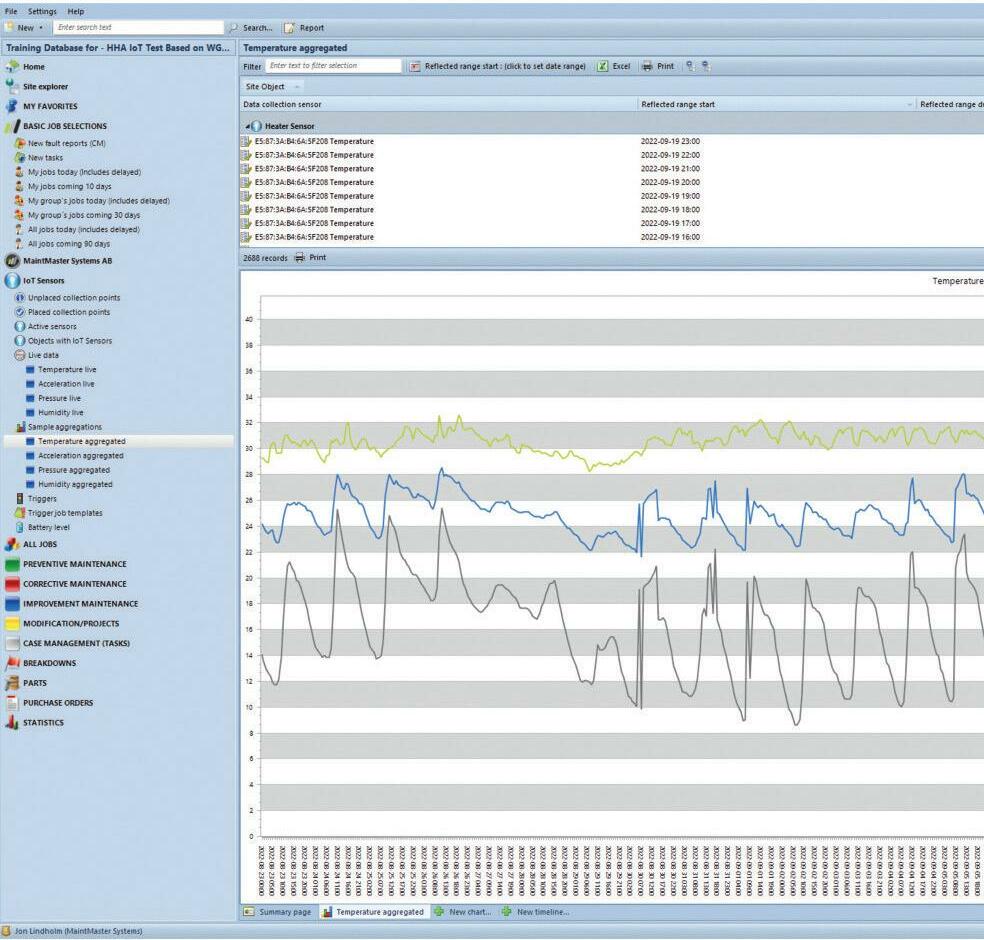Click the Report toolbar button
The width and height of the screenshot is (984, 940).
[304, 28]
